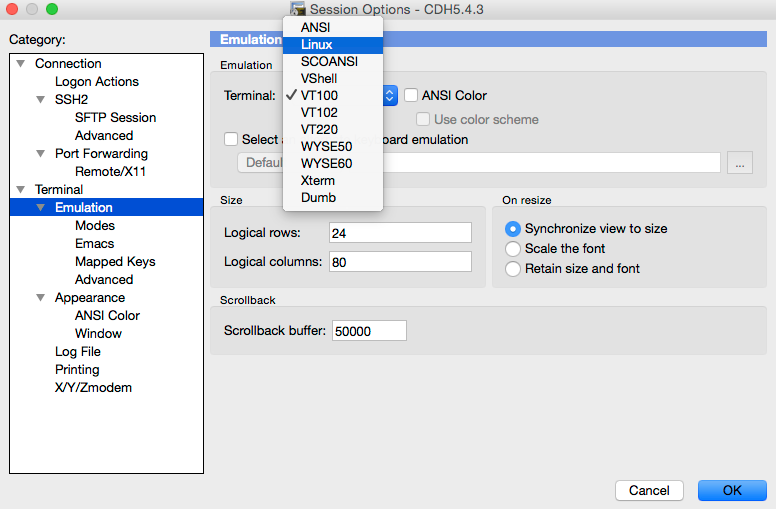This screenshot has width=776, height=509.
Task: Choose Xterm from the list
Action: pyautogui.click(x=333, y=181)
